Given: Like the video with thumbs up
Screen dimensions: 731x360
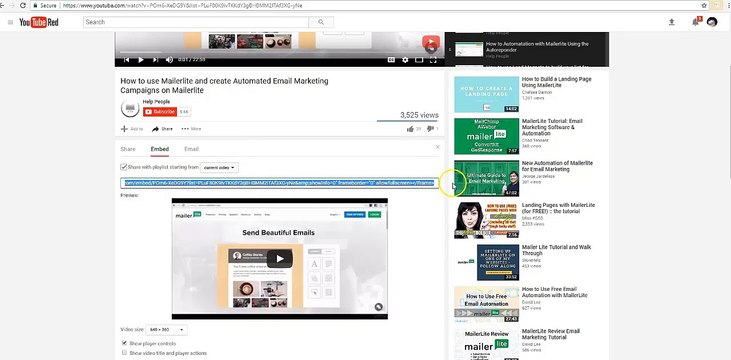Looking at the screenshot, I should (x=410, y=129).
